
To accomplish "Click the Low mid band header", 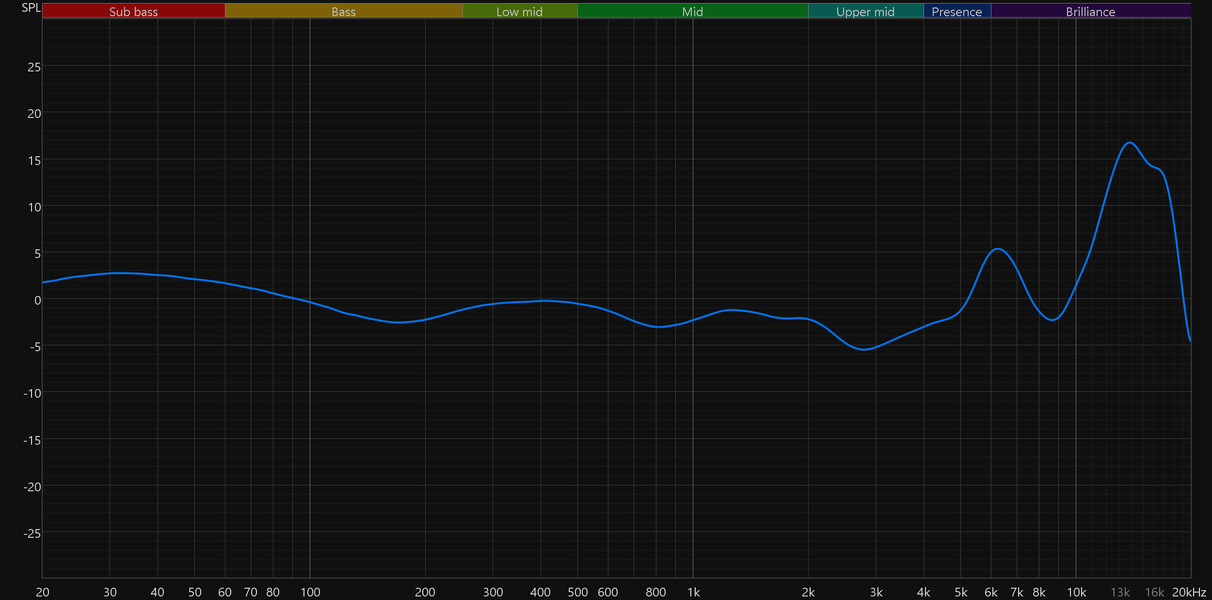I will (520, 12).
